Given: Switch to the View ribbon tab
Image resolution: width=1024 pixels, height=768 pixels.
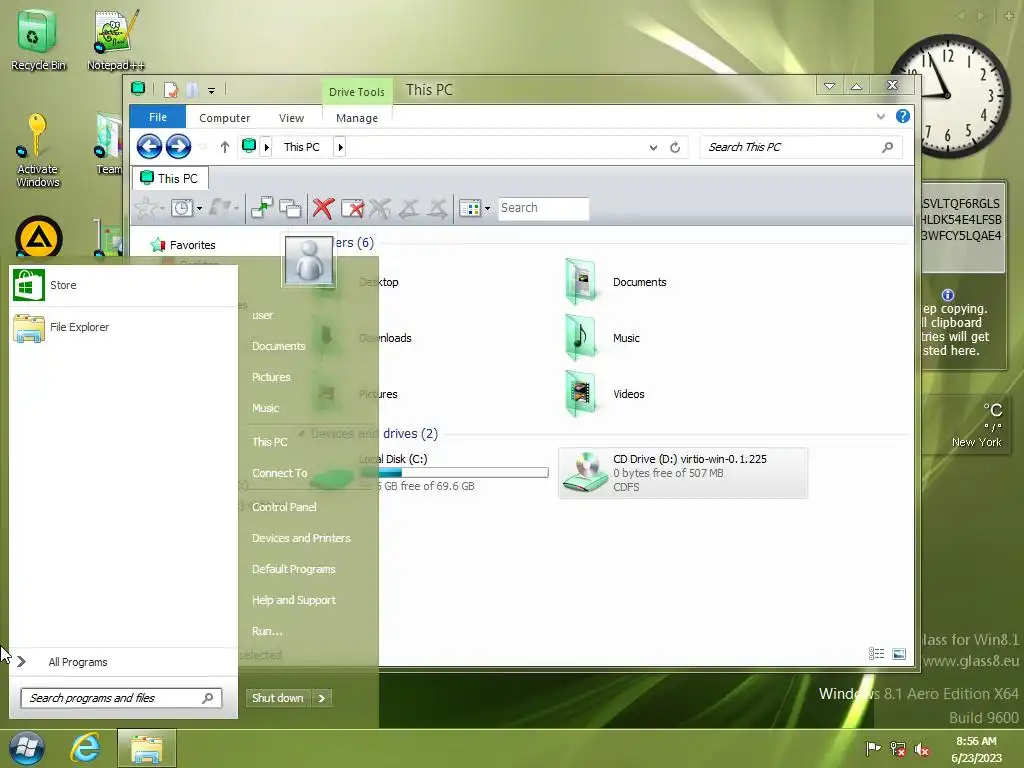Looking at the screenshot, I should coord(291,118).
